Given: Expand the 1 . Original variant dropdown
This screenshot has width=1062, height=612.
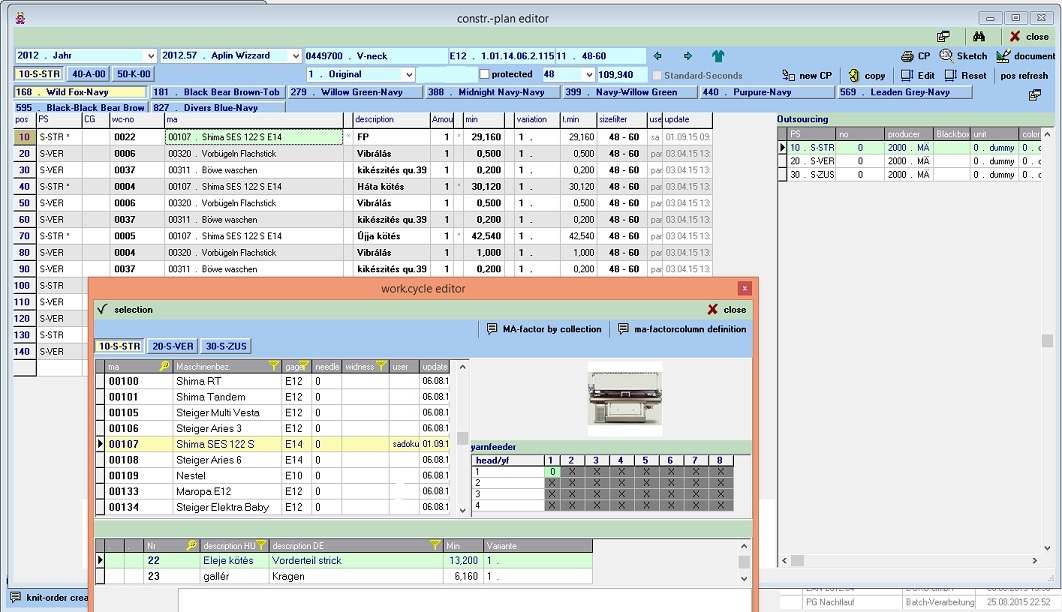Looking at the screenshot, I should [408, 75].
